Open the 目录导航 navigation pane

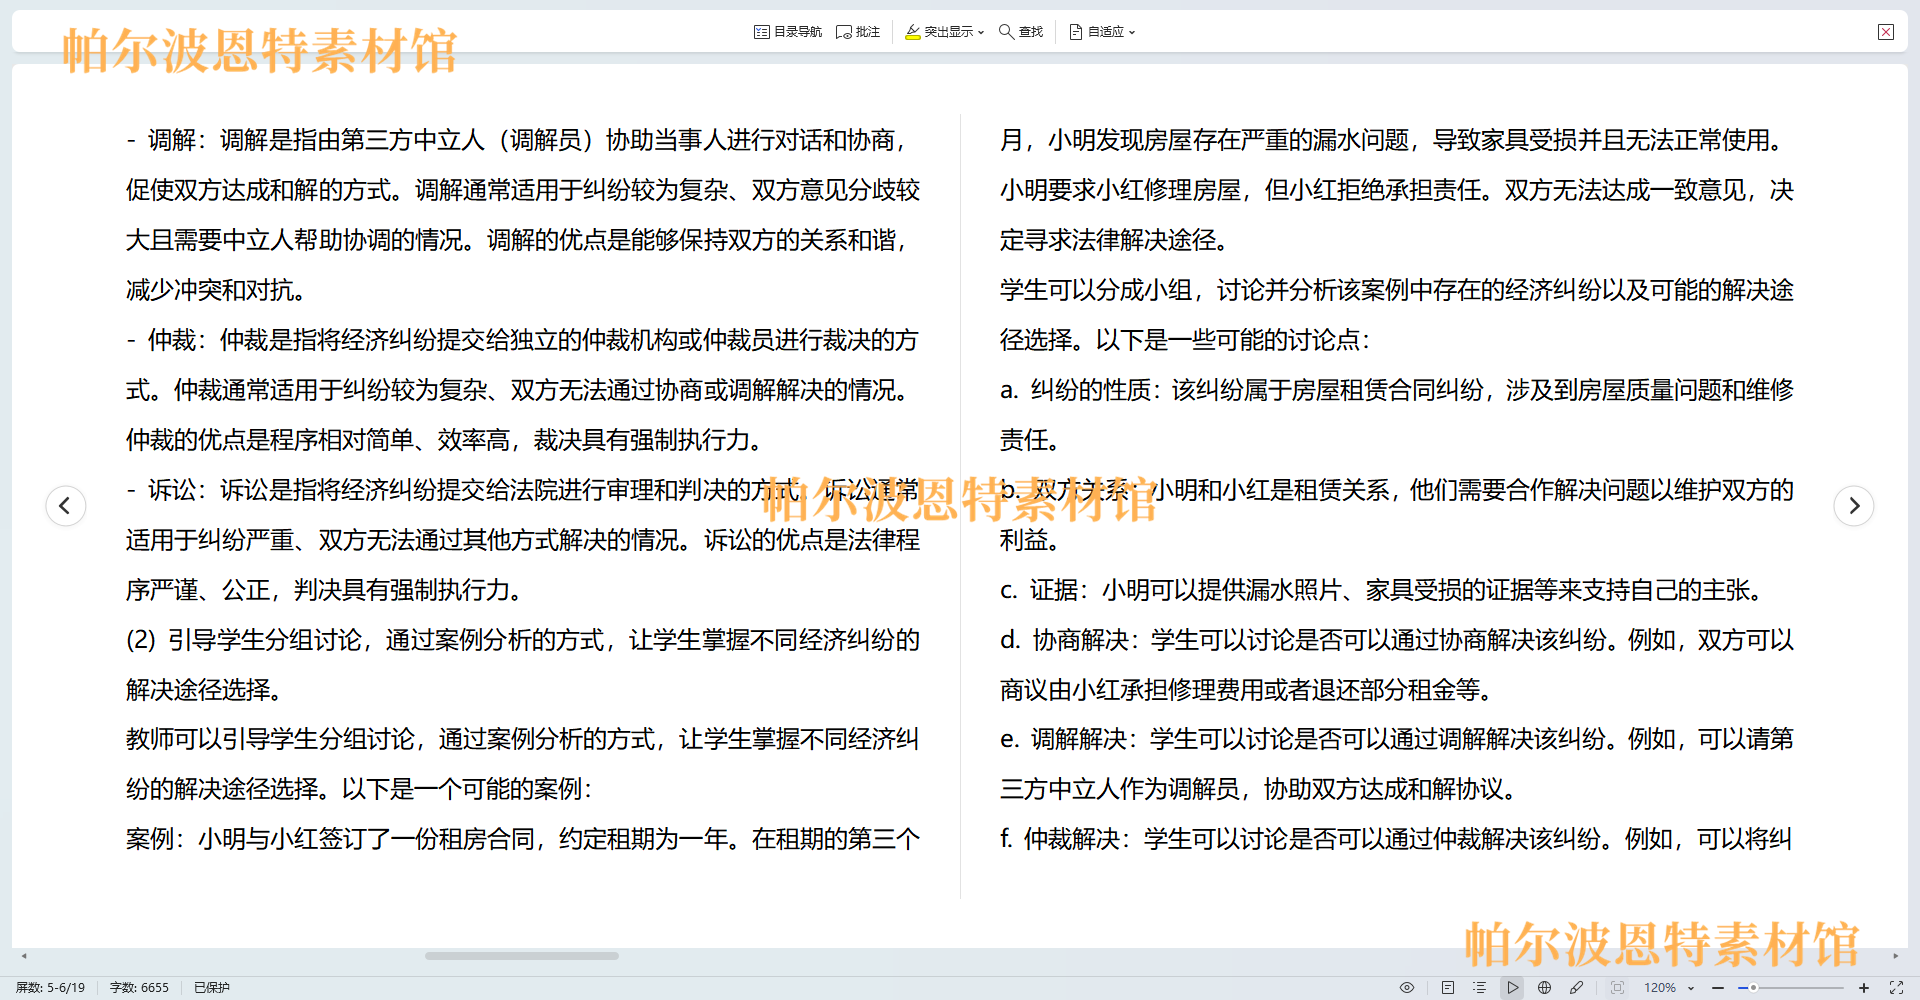click(x=788, y=32)
